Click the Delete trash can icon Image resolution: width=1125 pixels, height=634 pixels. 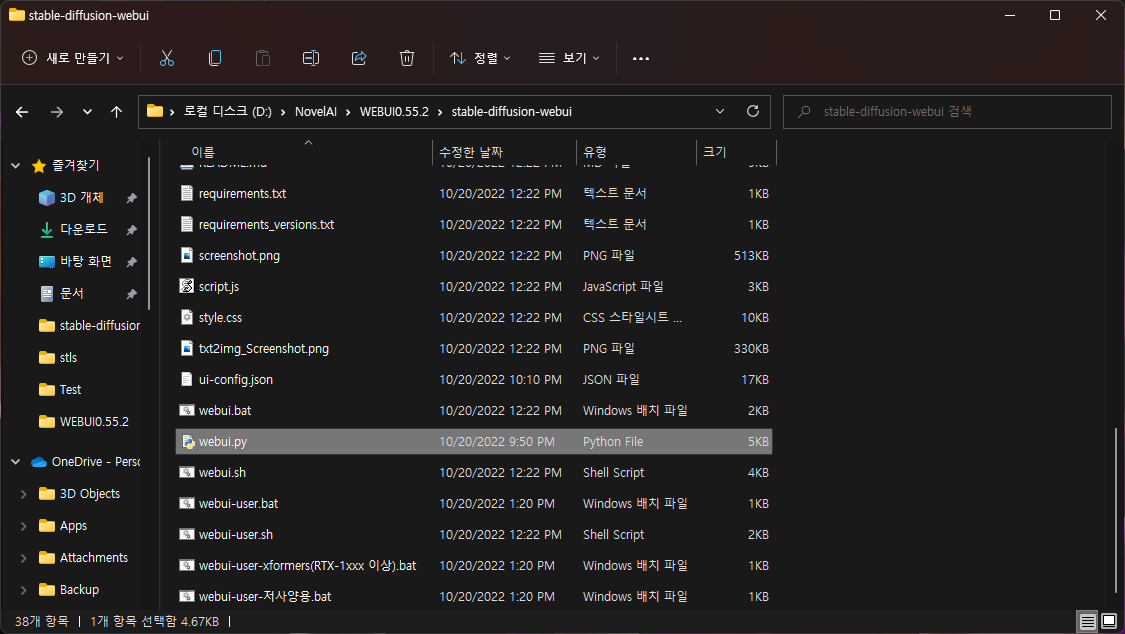pos(407,58)
